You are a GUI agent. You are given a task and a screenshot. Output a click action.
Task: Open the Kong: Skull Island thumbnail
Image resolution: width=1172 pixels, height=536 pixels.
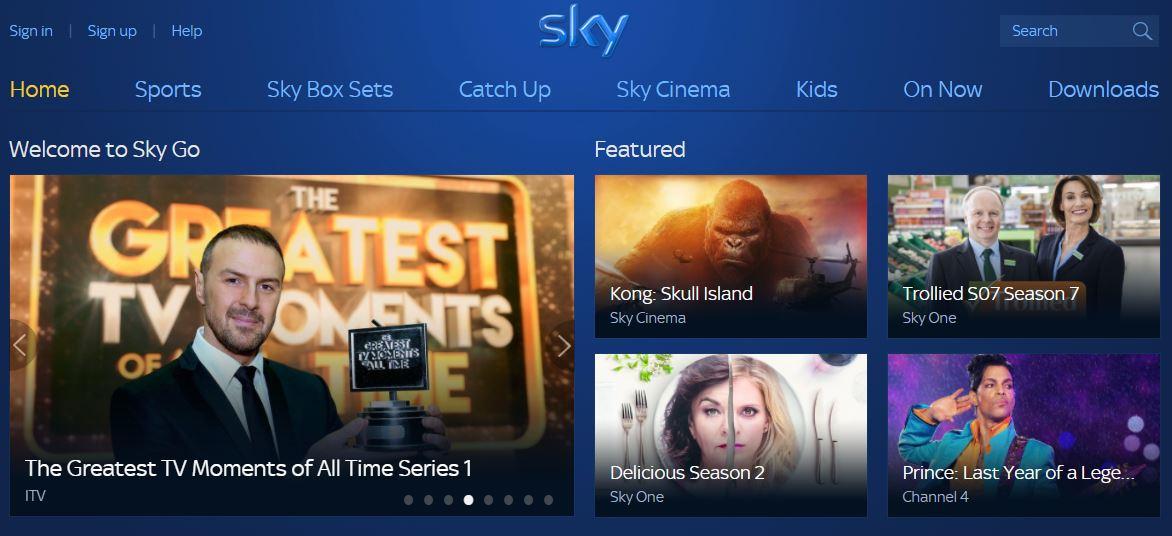point(731,256)
